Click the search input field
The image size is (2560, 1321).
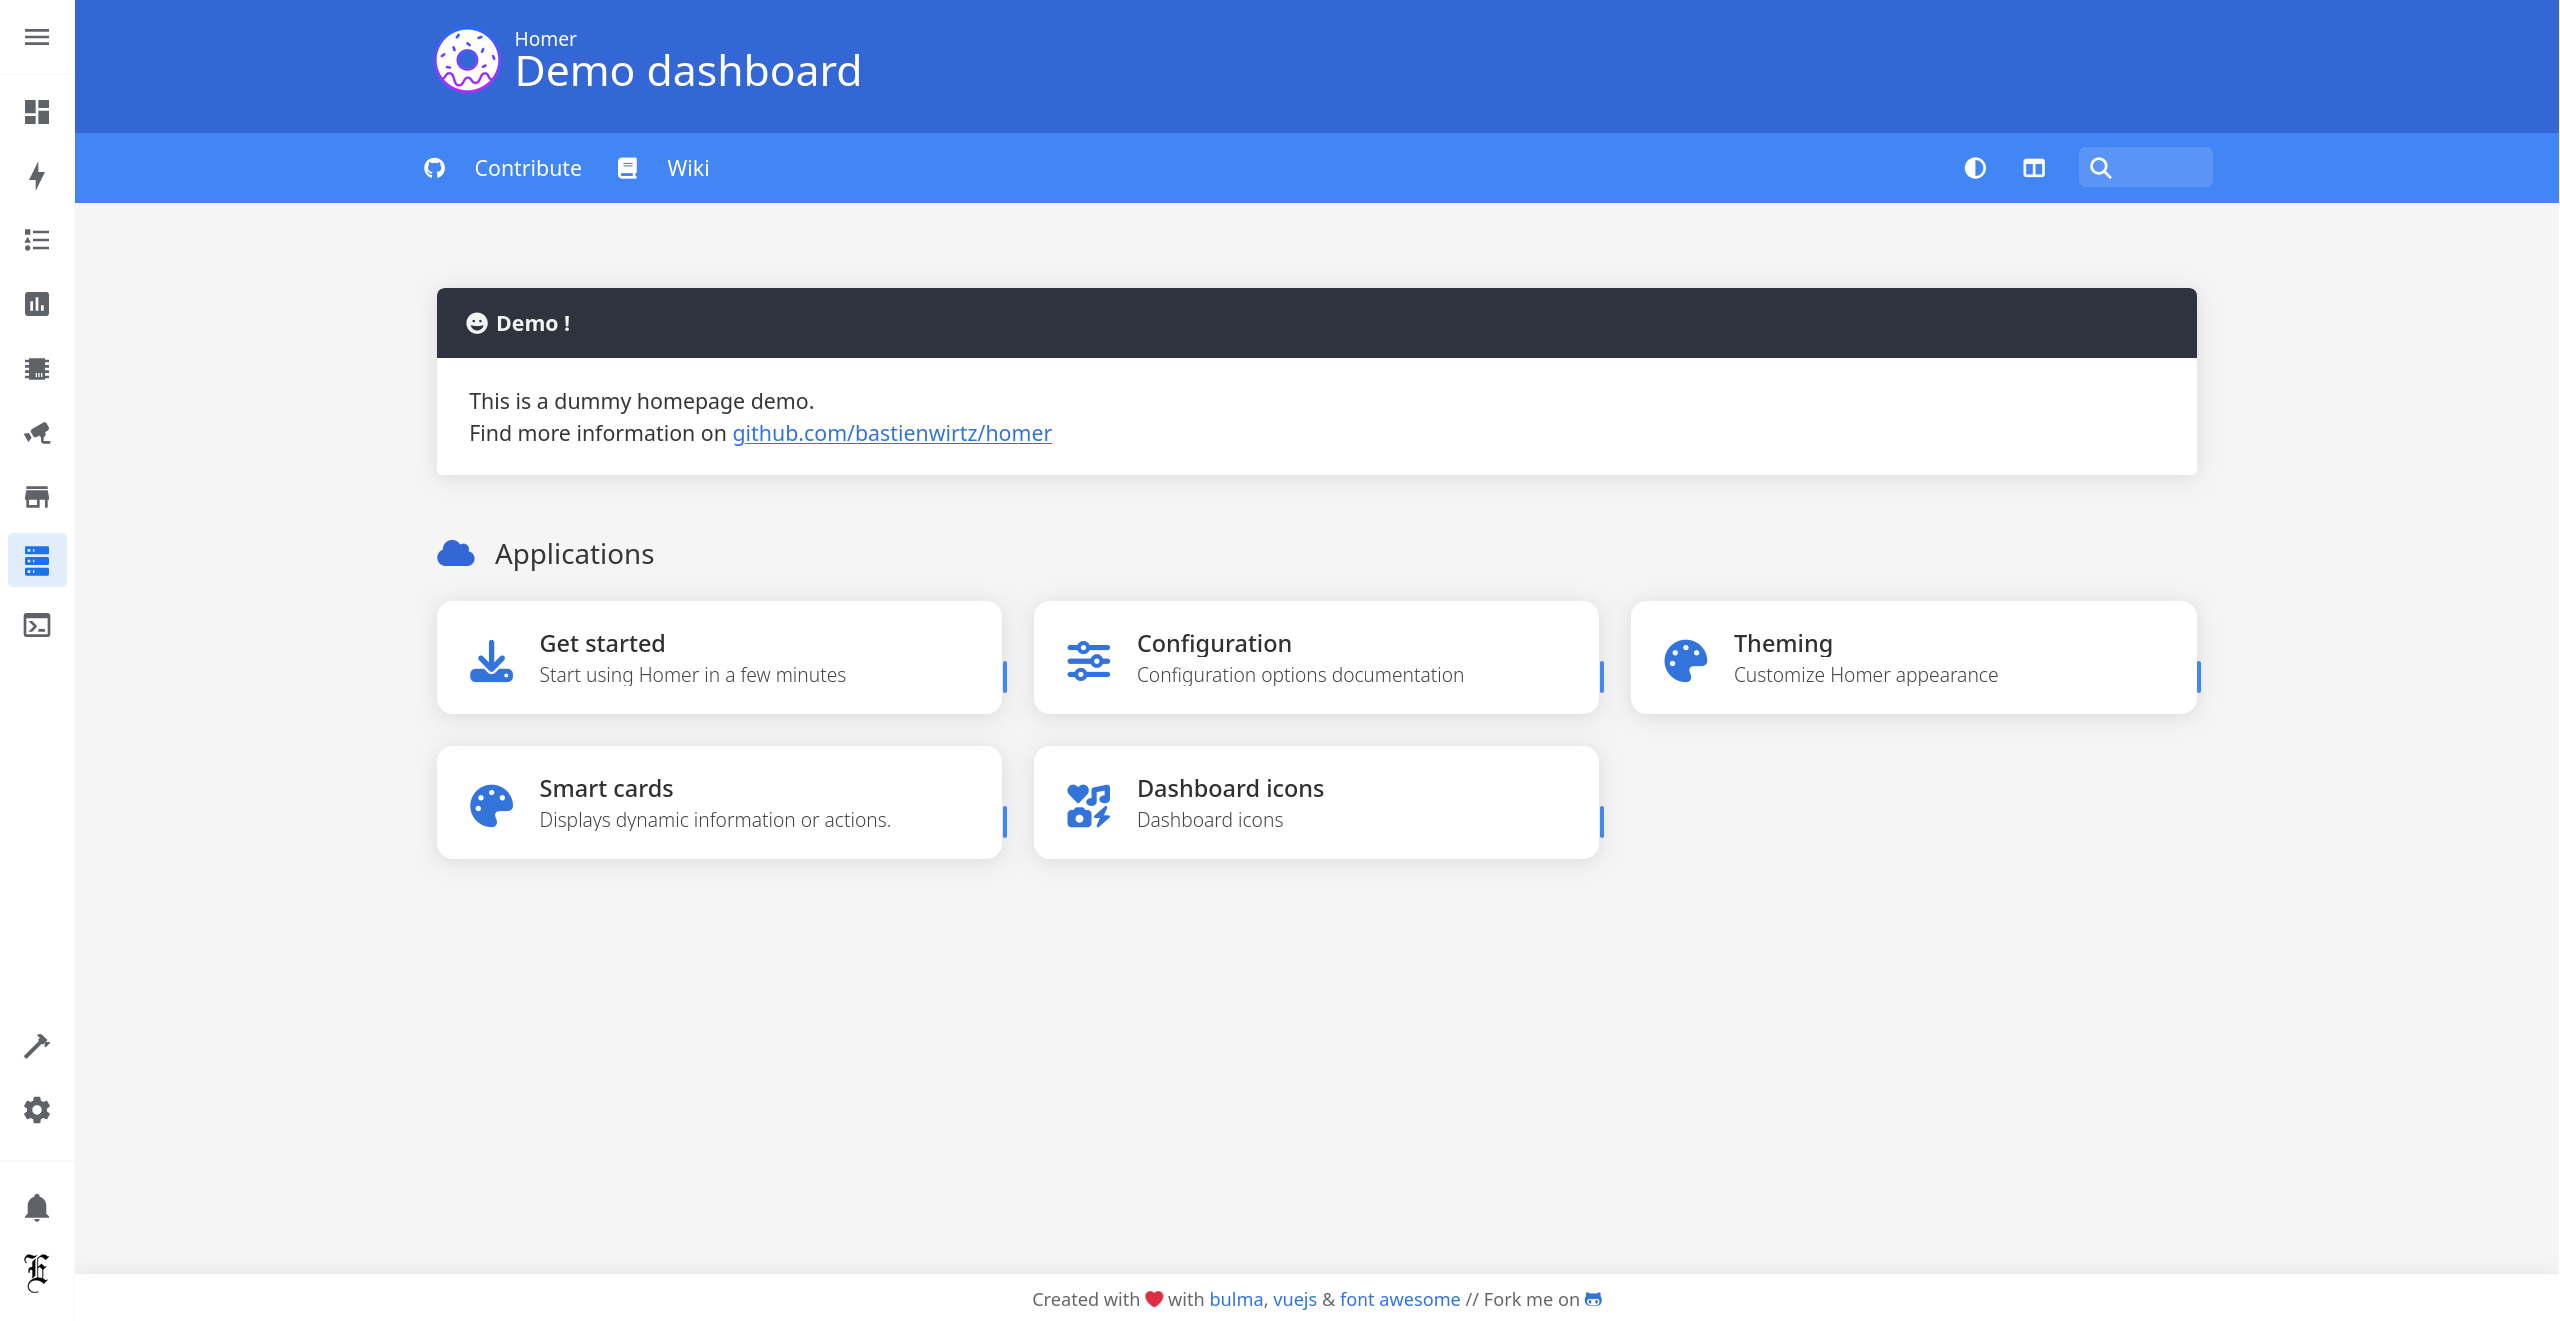pos(2160,168)
